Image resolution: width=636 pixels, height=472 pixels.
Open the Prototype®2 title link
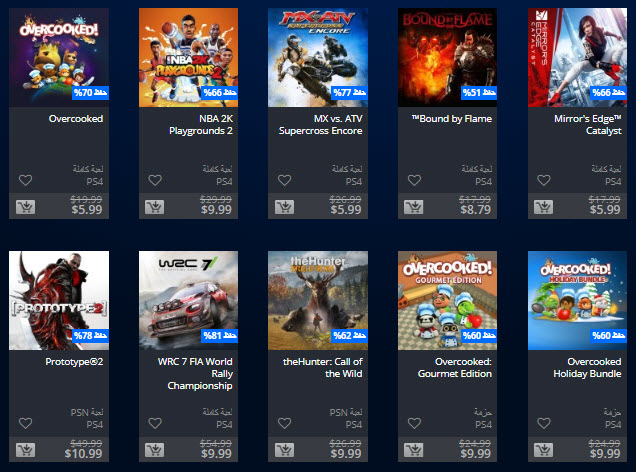tap(74, 362)
